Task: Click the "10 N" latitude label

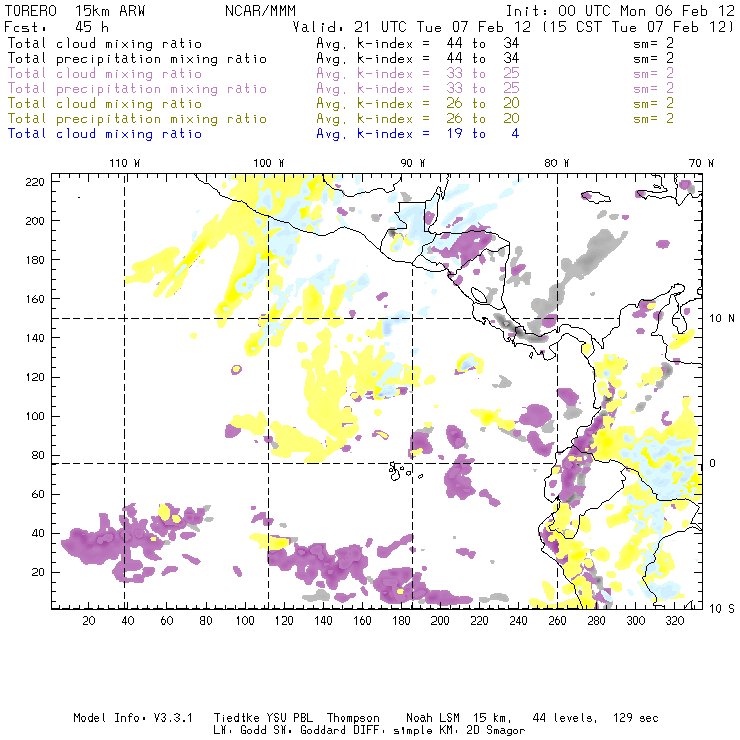Action: tap(722, 319)
